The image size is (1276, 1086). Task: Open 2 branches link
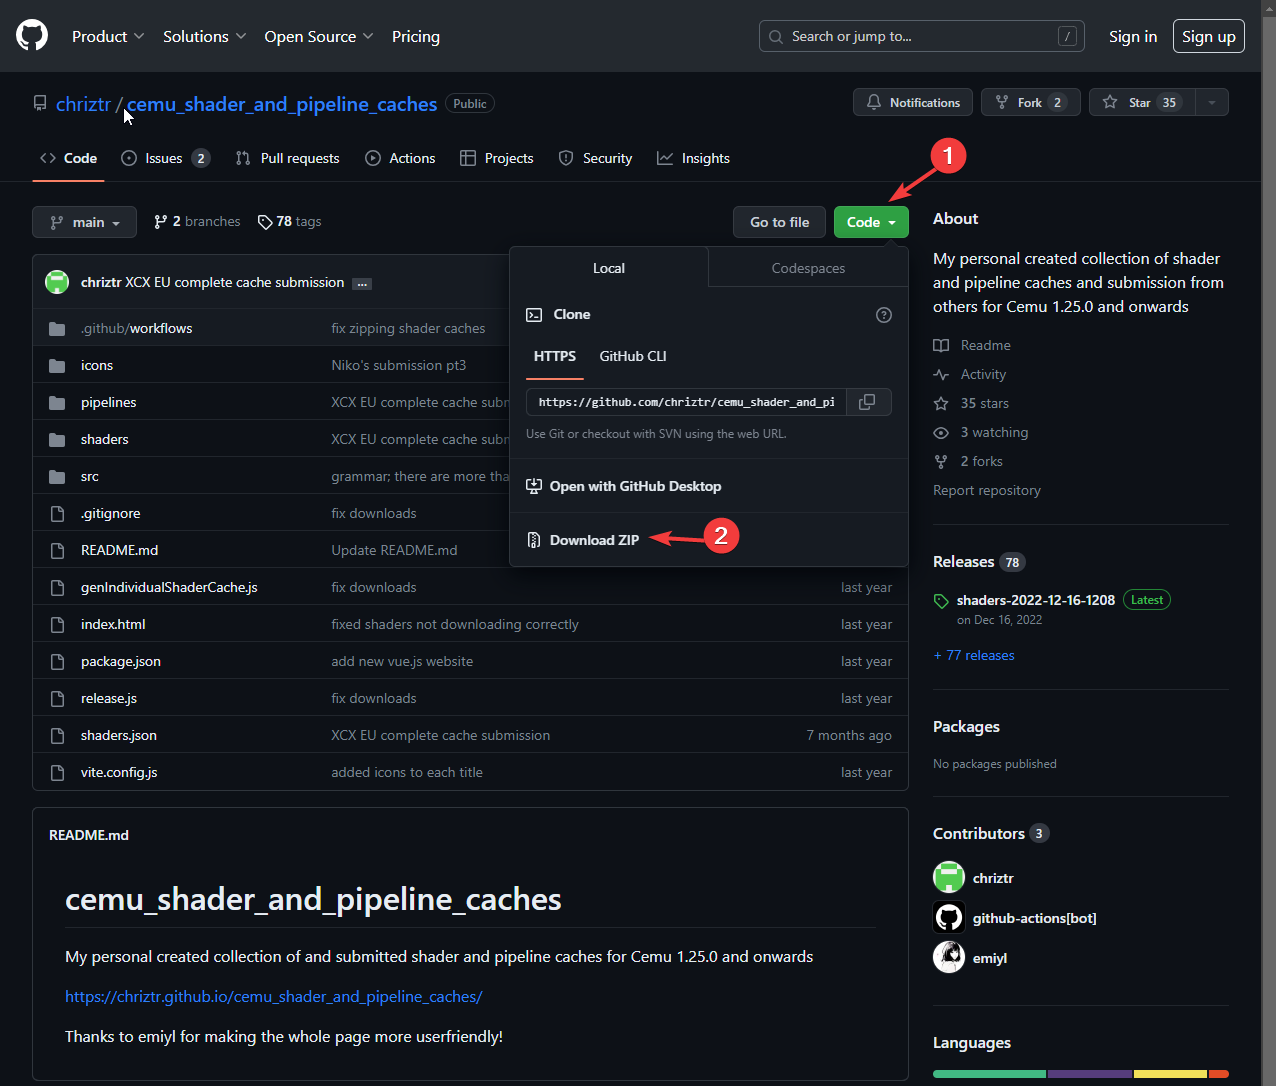point(197,221)
